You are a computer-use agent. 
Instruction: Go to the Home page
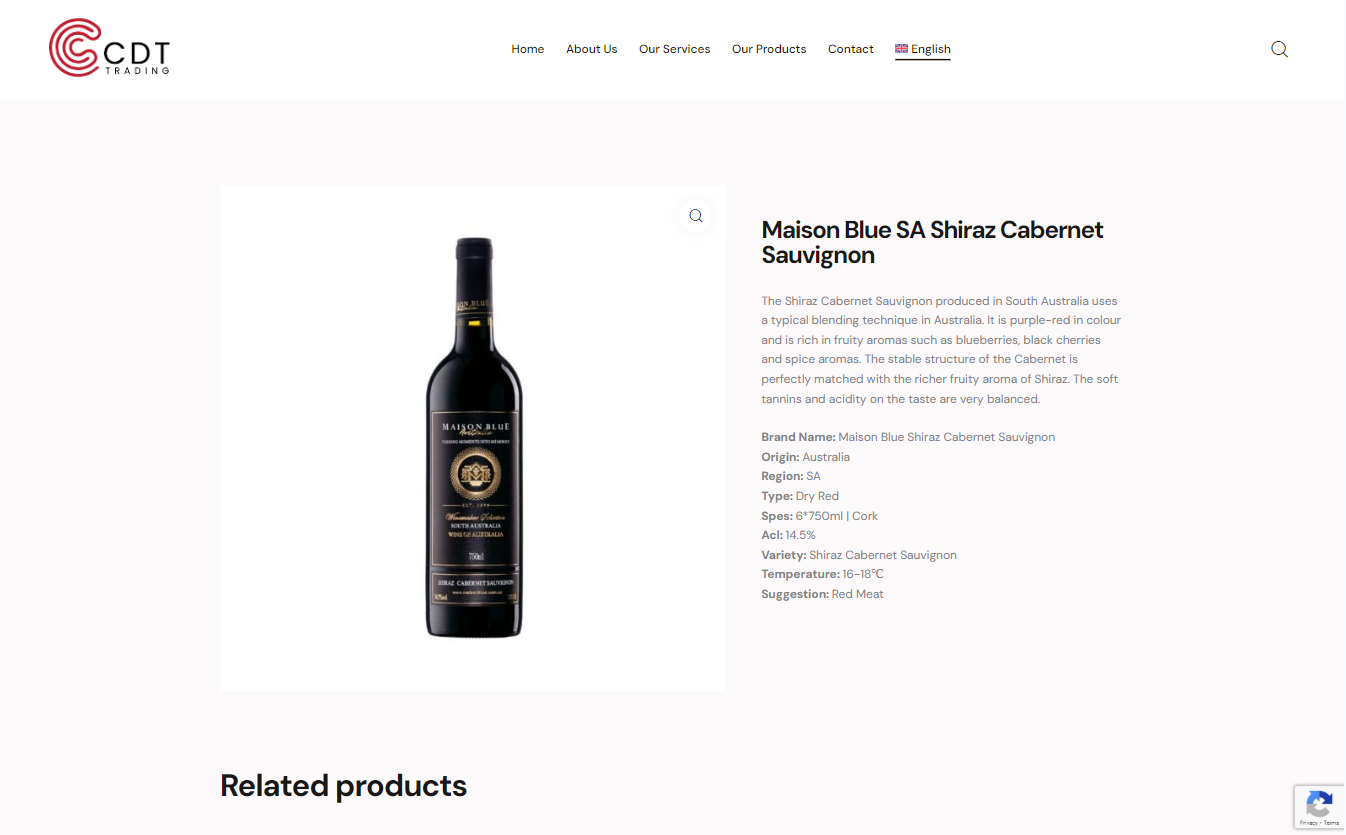[528, 49]
